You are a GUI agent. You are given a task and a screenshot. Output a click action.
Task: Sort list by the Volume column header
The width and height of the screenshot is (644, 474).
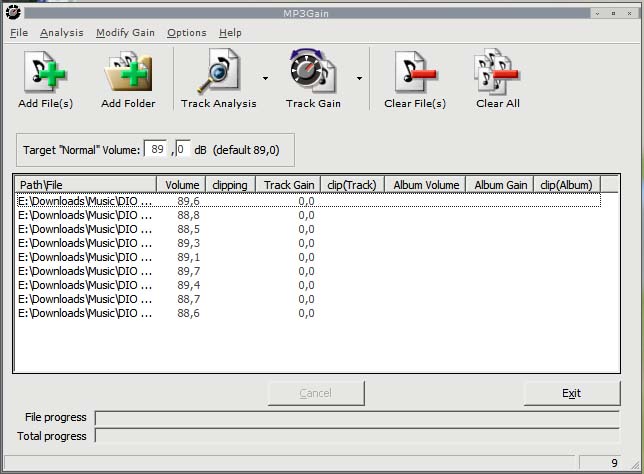(181, 185)
